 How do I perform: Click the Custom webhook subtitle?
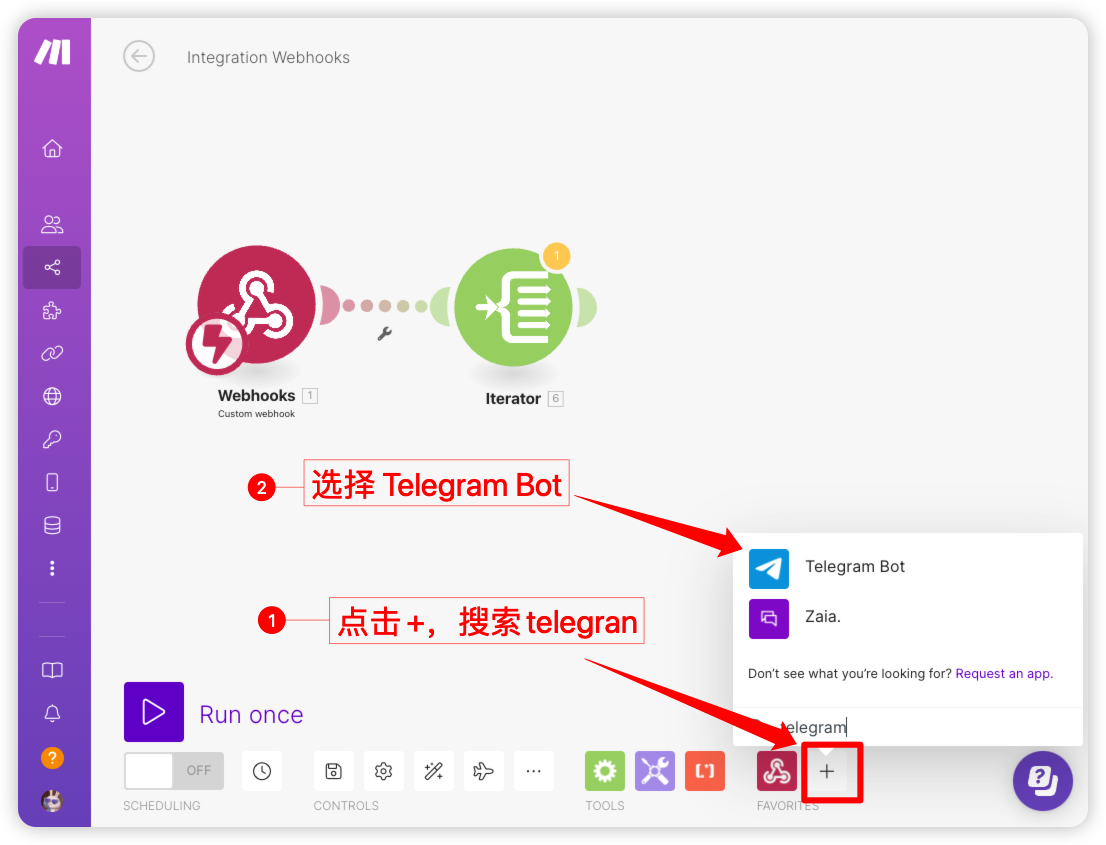click(x=256, y=414)
